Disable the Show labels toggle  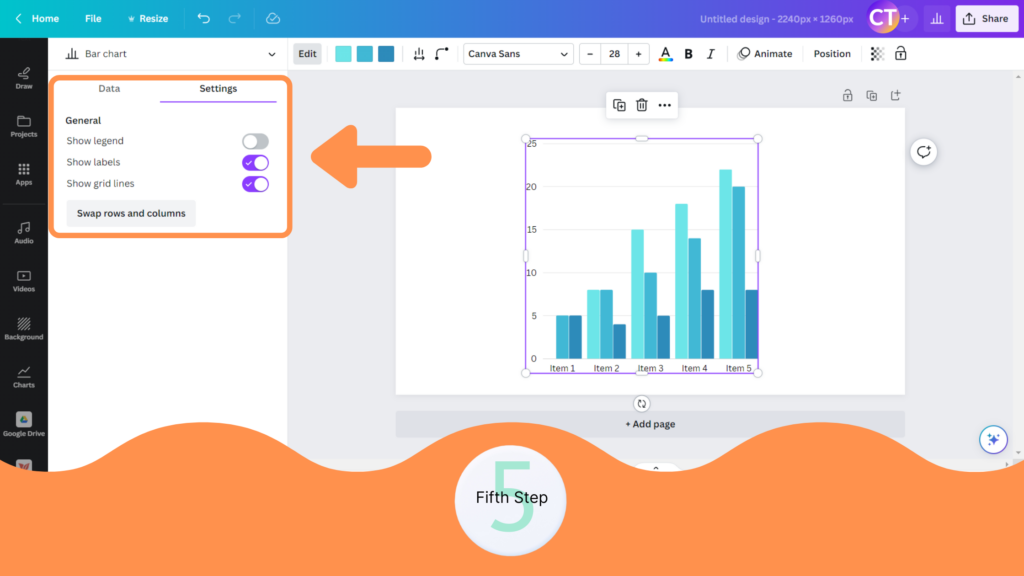point(255,163)
